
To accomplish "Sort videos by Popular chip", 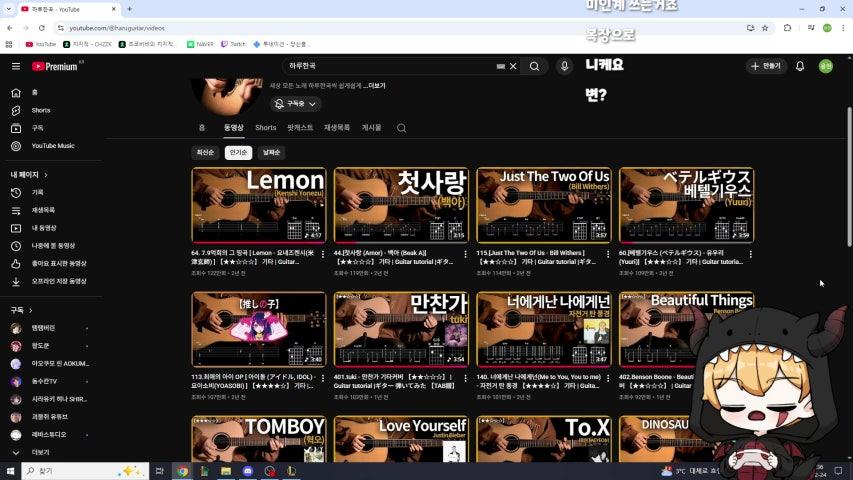I will pyautogui.click(x=238, y=152).
